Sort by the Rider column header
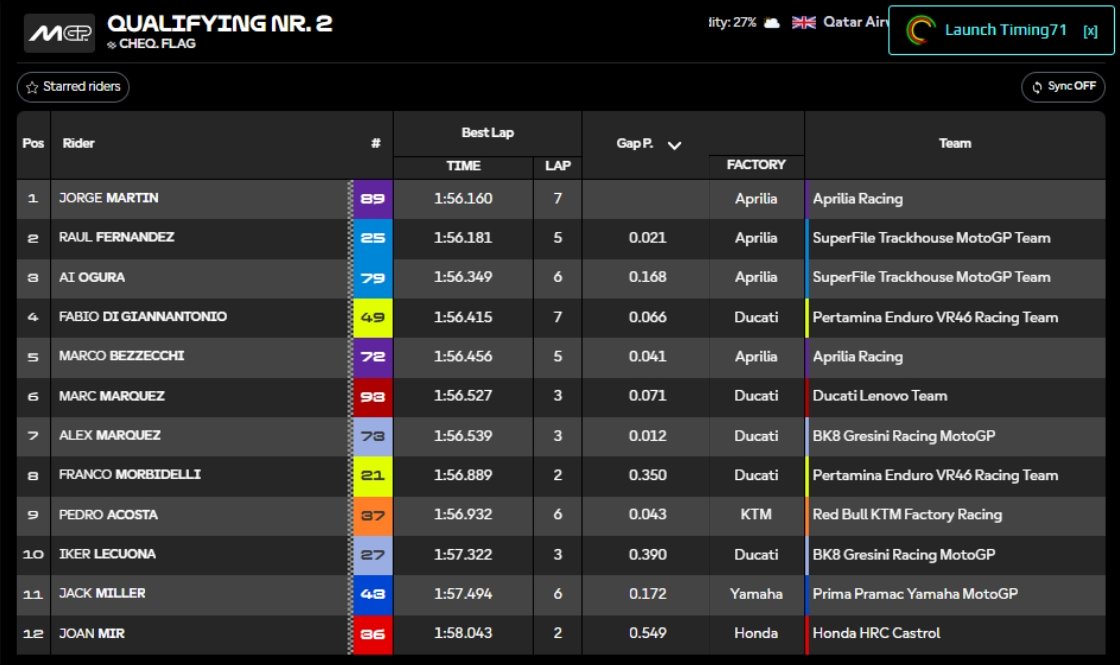The width and height of the screenshot is (1120, 665). coord(79,144)
